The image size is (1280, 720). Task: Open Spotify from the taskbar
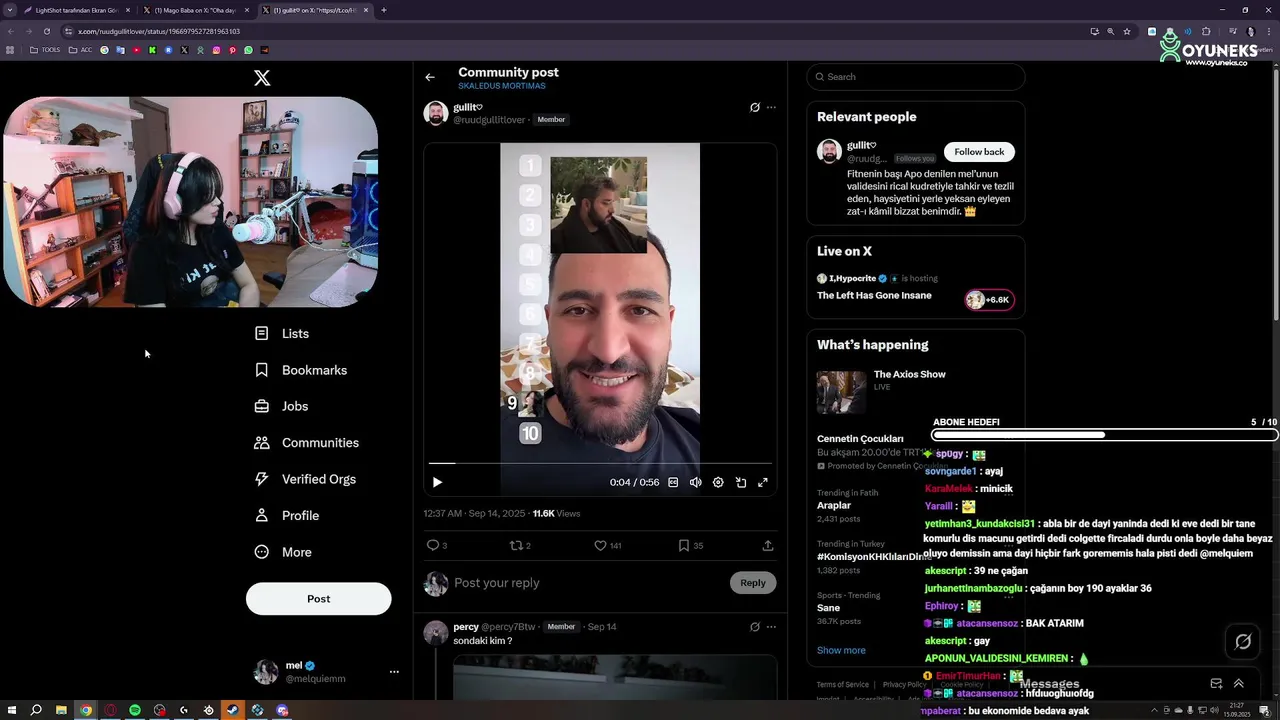135,710
